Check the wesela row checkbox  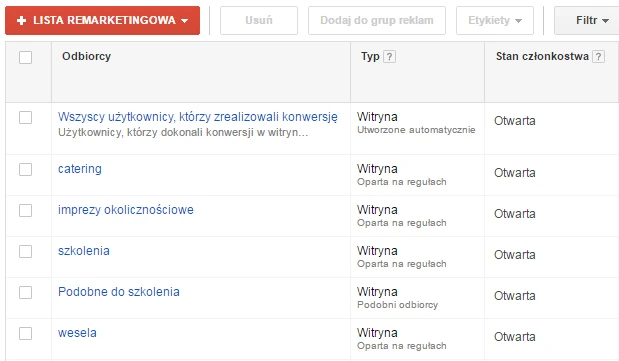pos(25,334)
